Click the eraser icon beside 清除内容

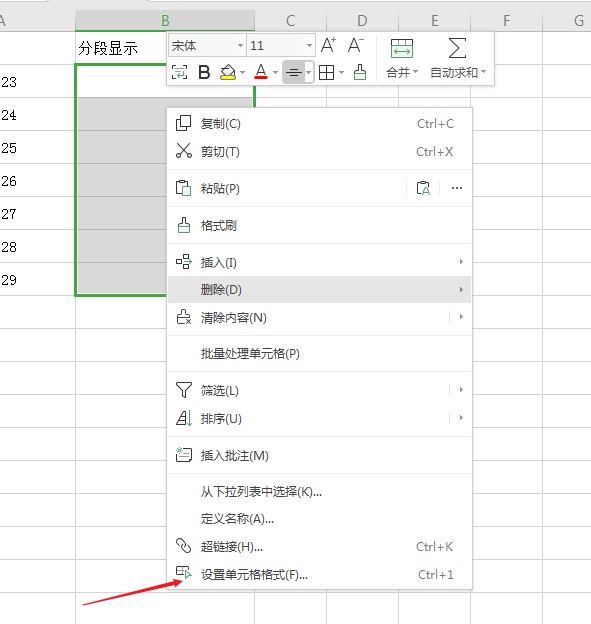183,317
